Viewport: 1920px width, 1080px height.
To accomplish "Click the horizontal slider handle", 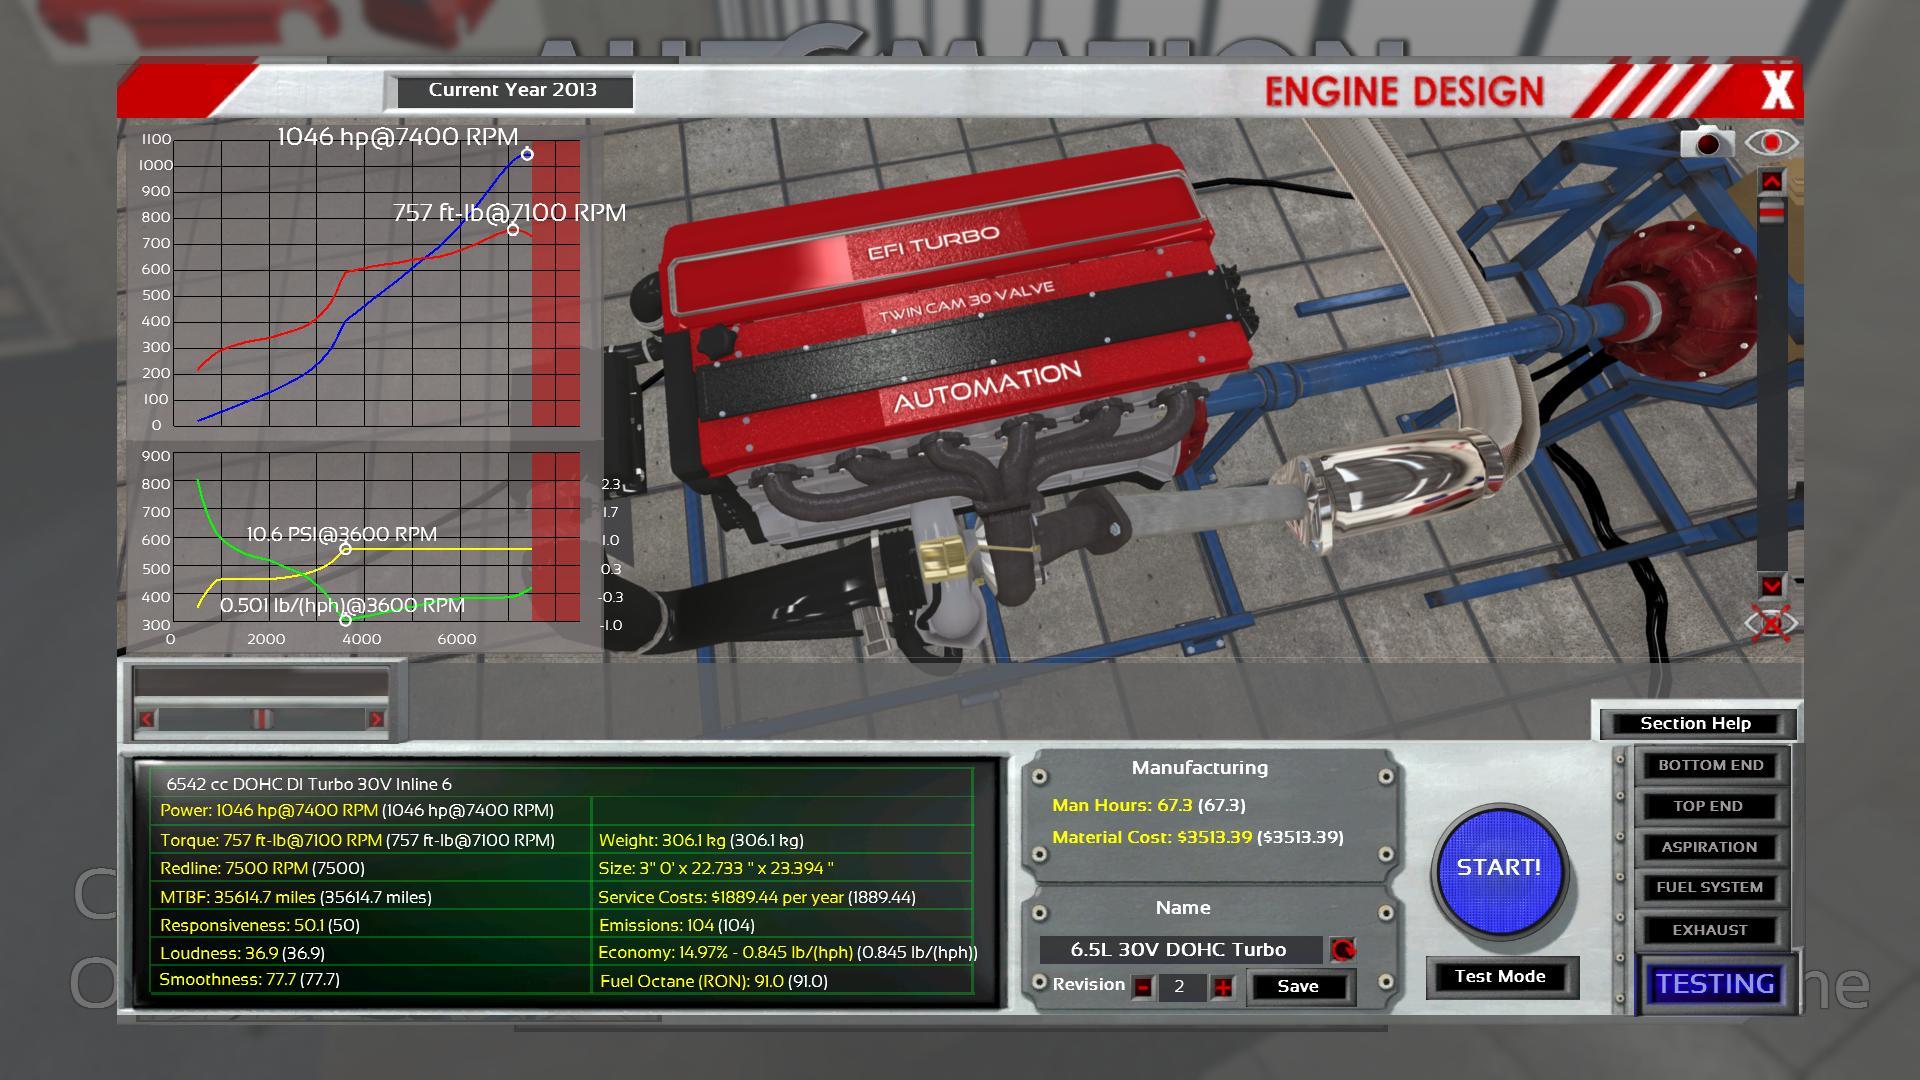I will [x=261, y=718].
